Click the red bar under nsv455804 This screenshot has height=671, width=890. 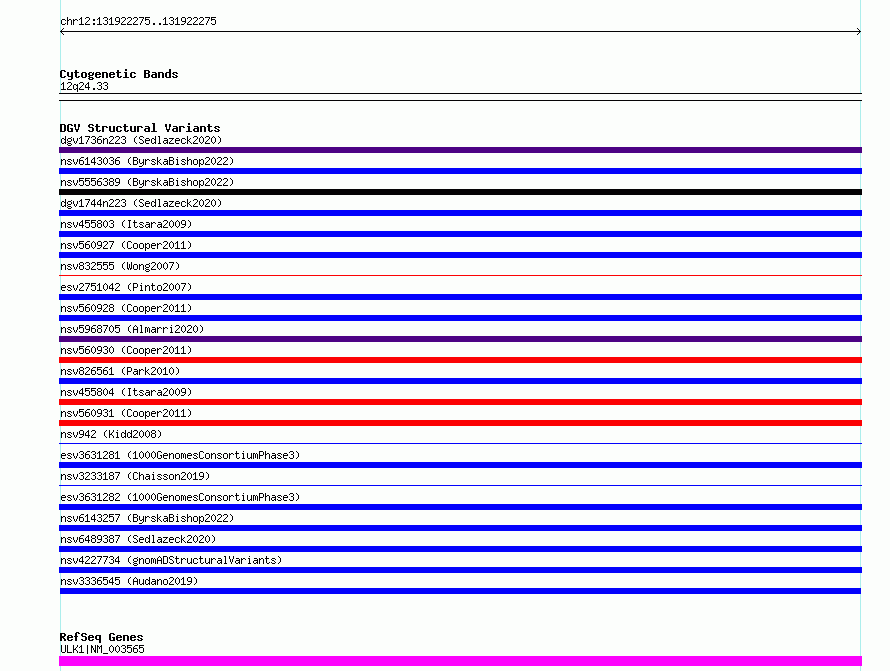click(x=460, y=402)
